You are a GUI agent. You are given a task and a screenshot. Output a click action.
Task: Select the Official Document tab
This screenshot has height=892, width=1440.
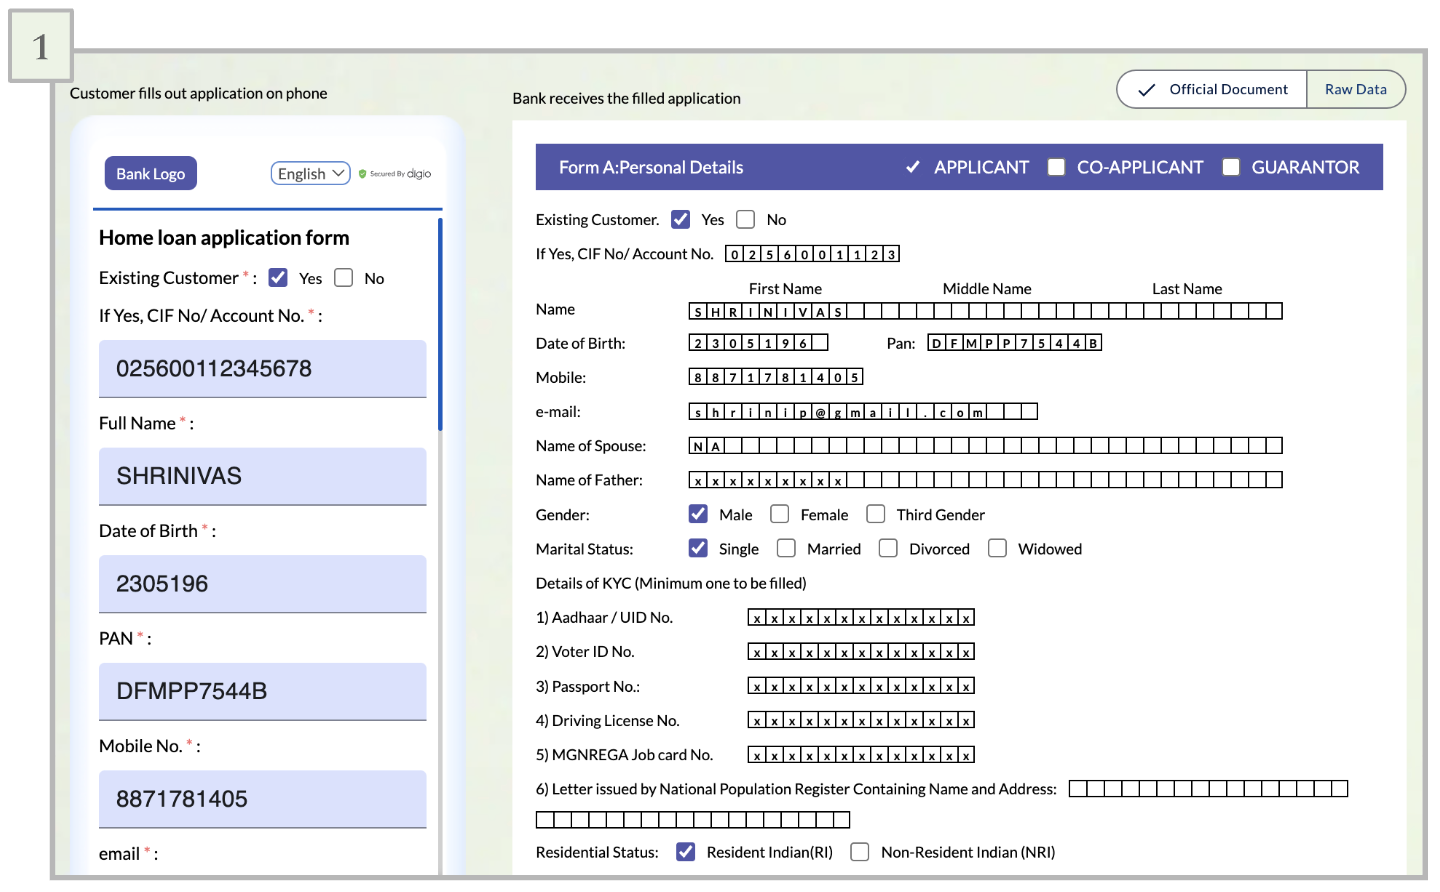[1212, 90]
